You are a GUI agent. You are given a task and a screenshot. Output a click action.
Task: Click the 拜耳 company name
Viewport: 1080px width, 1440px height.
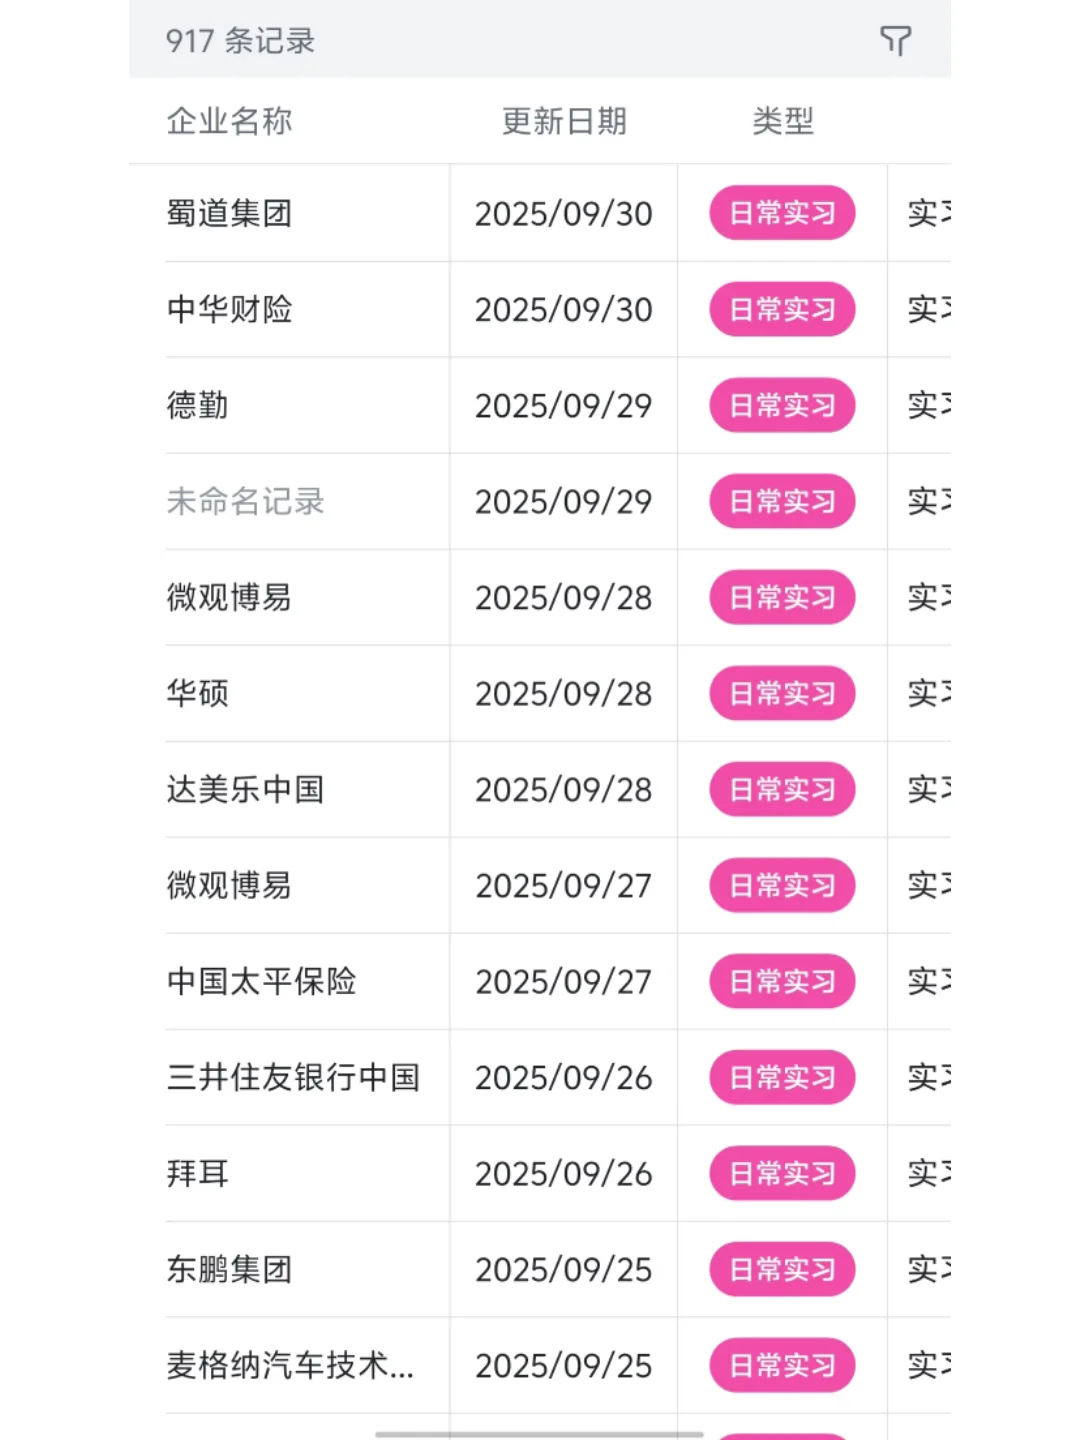(197, 1173)
